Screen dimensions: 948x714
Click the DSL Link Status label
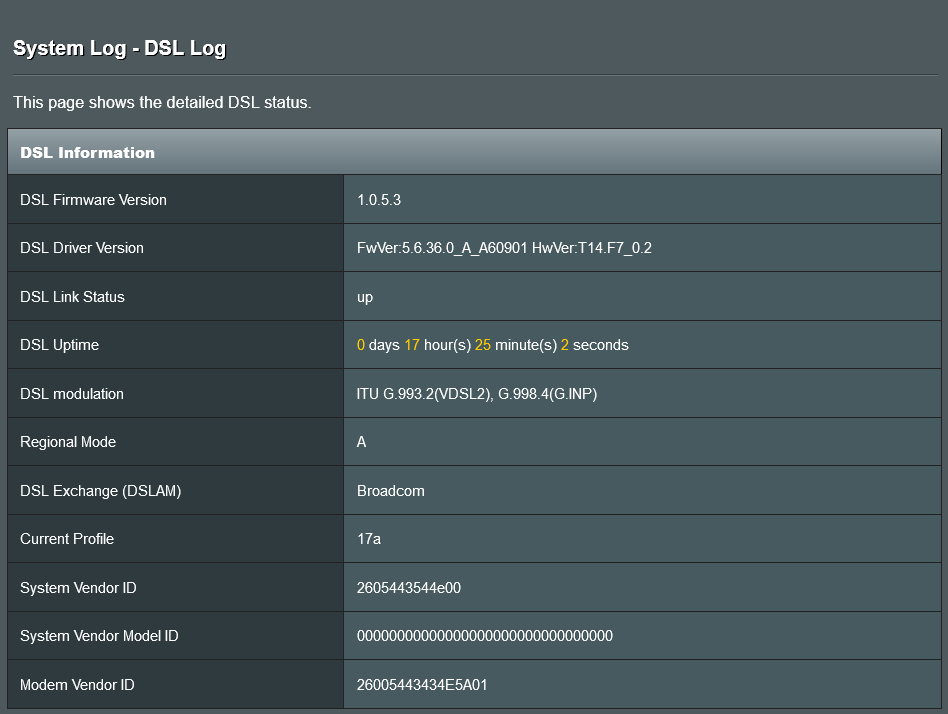(72, 297)
